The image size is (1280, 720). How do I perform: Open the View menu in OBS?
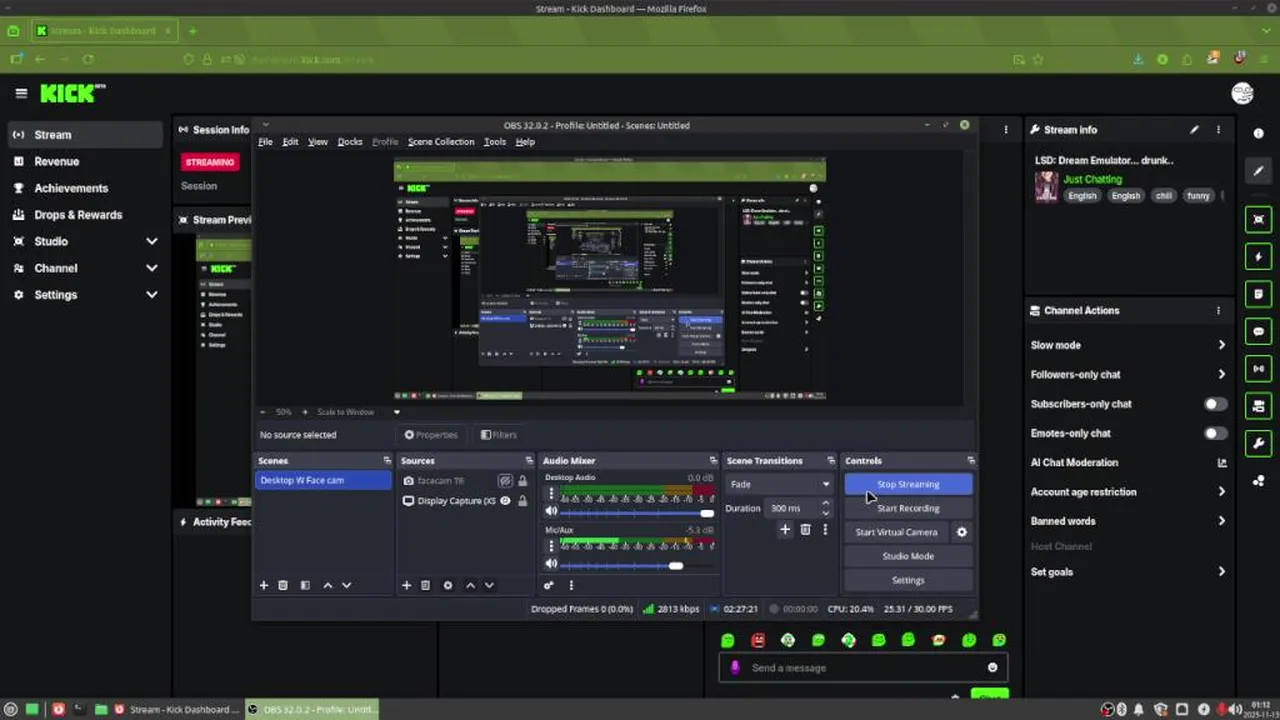pos(318,142)
